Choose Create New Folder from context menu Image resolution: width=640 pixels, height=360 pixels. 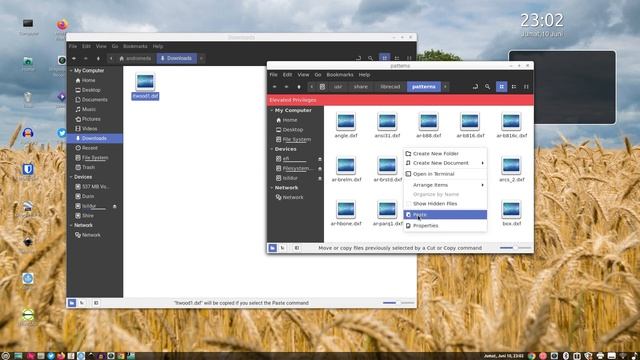(445, 153)
